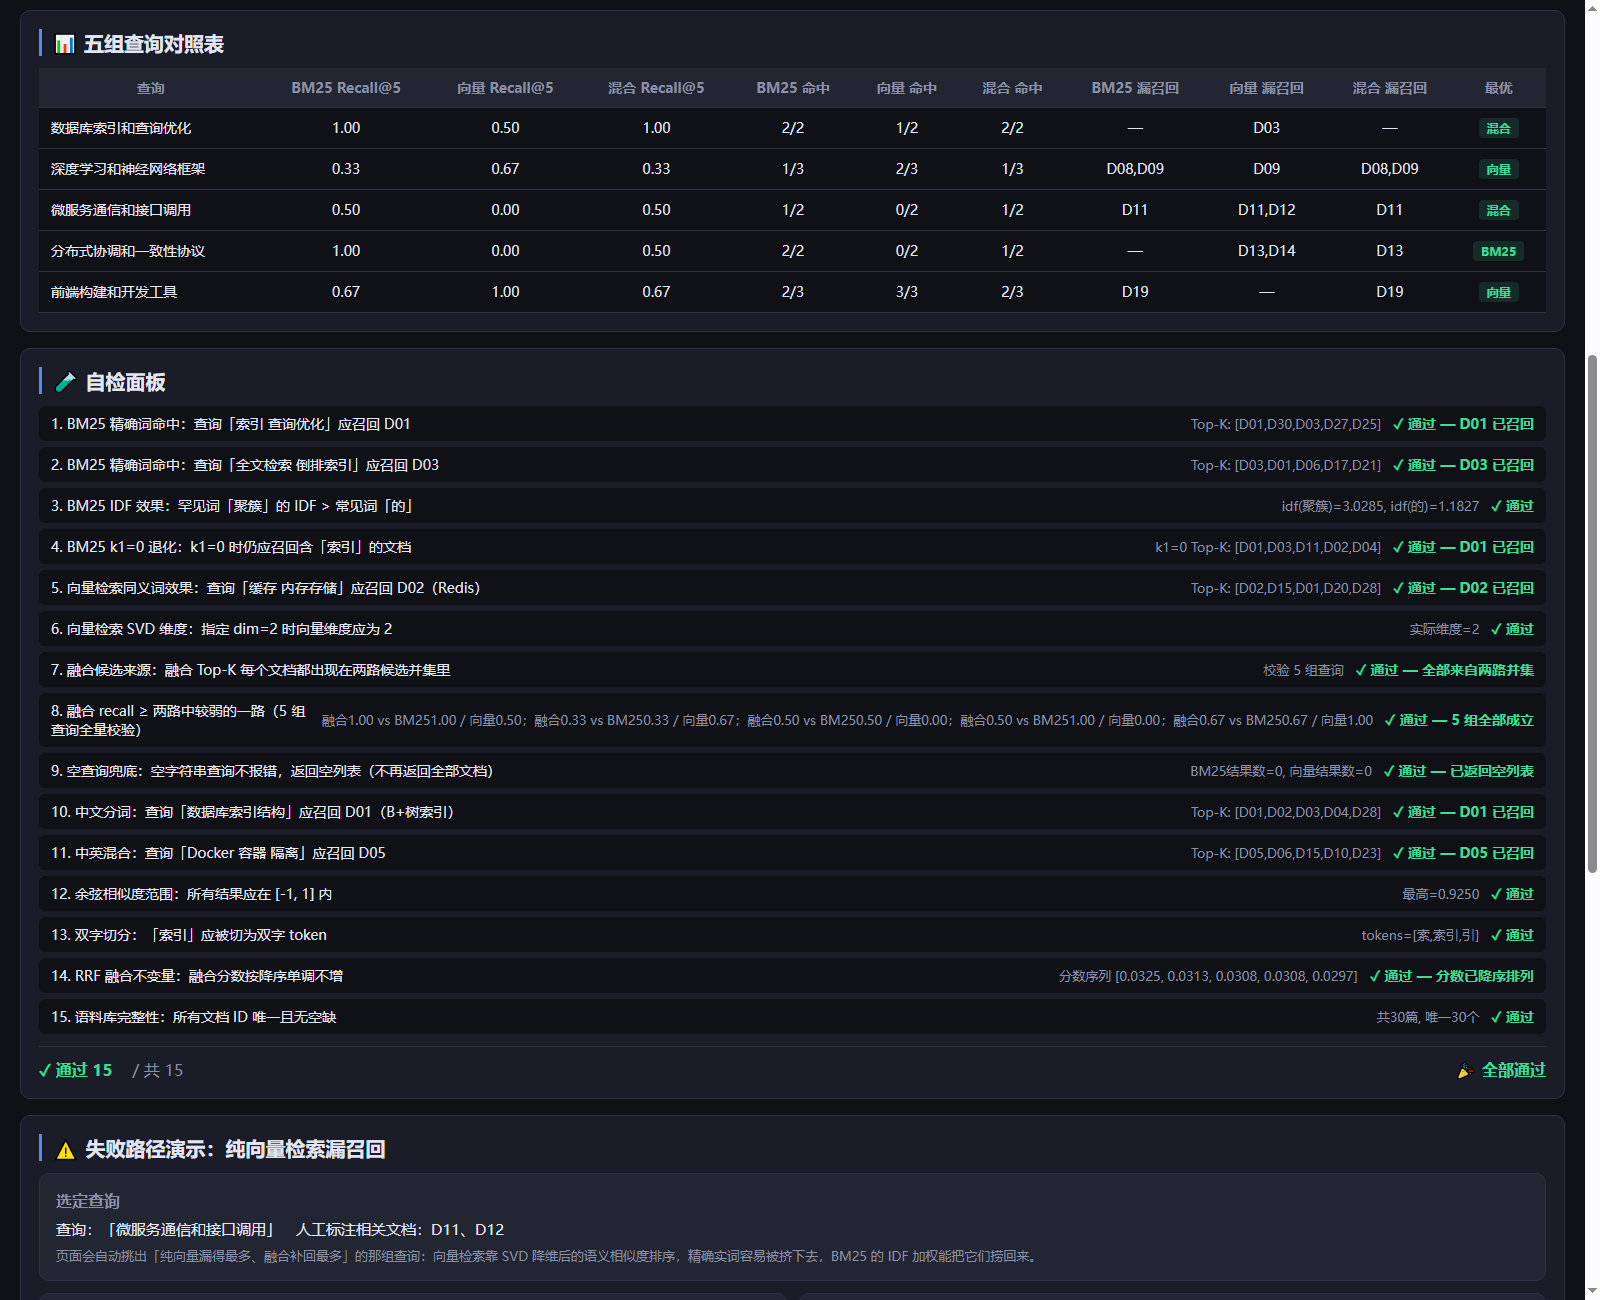Select the 分布式协调和一致性协议 query cell

(128, 251)
